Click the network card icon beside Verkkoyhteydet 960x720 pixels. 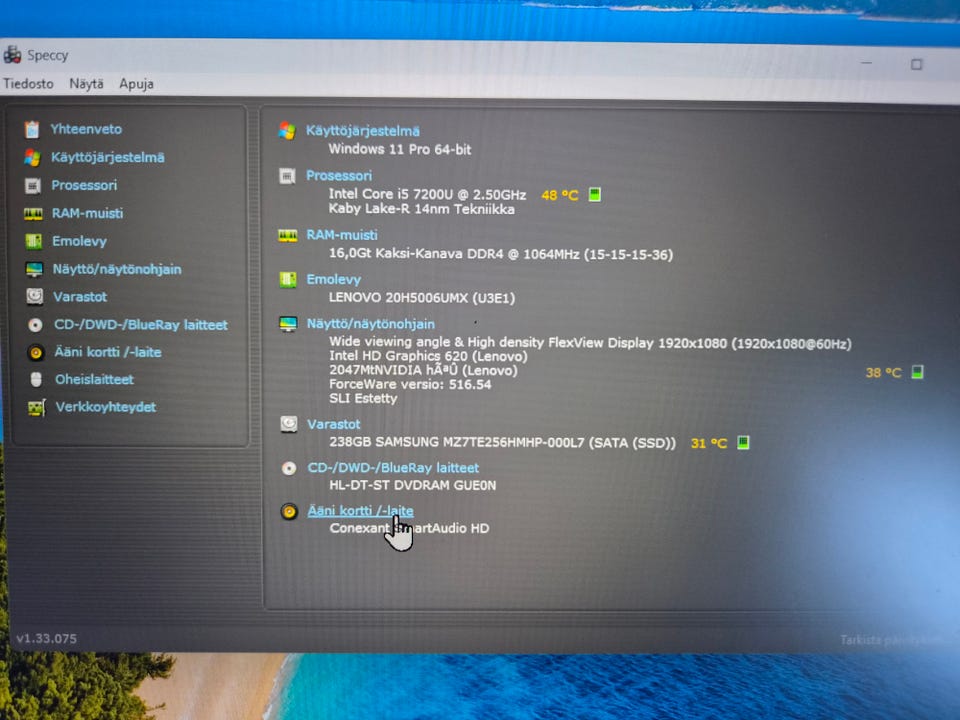37,408
